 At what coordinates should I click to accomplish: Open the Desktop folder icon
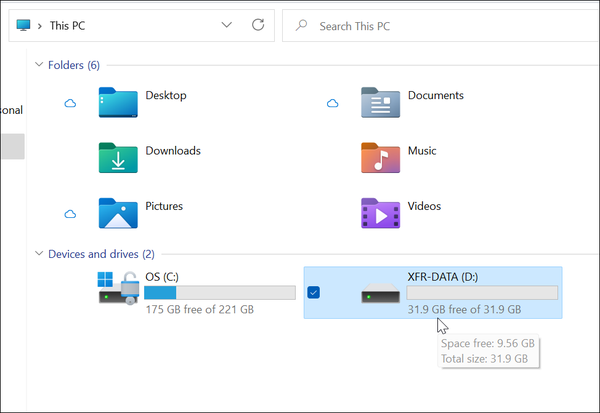tap(118, 102)
